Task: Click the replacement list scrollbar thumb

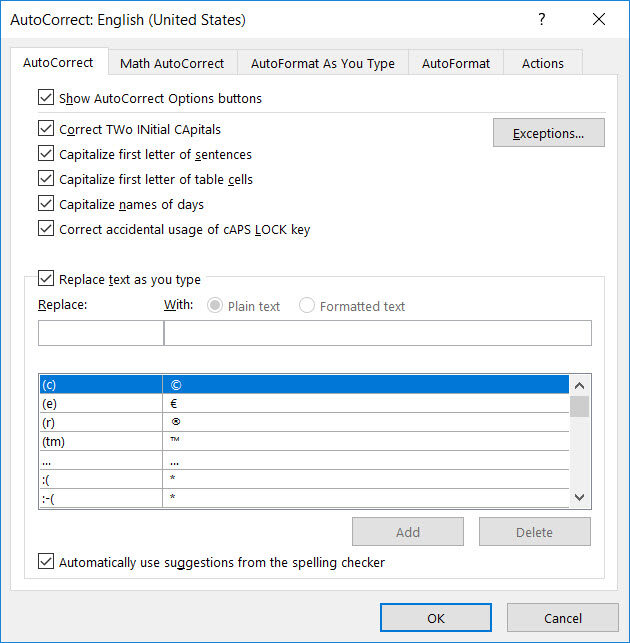Action: 580,406
